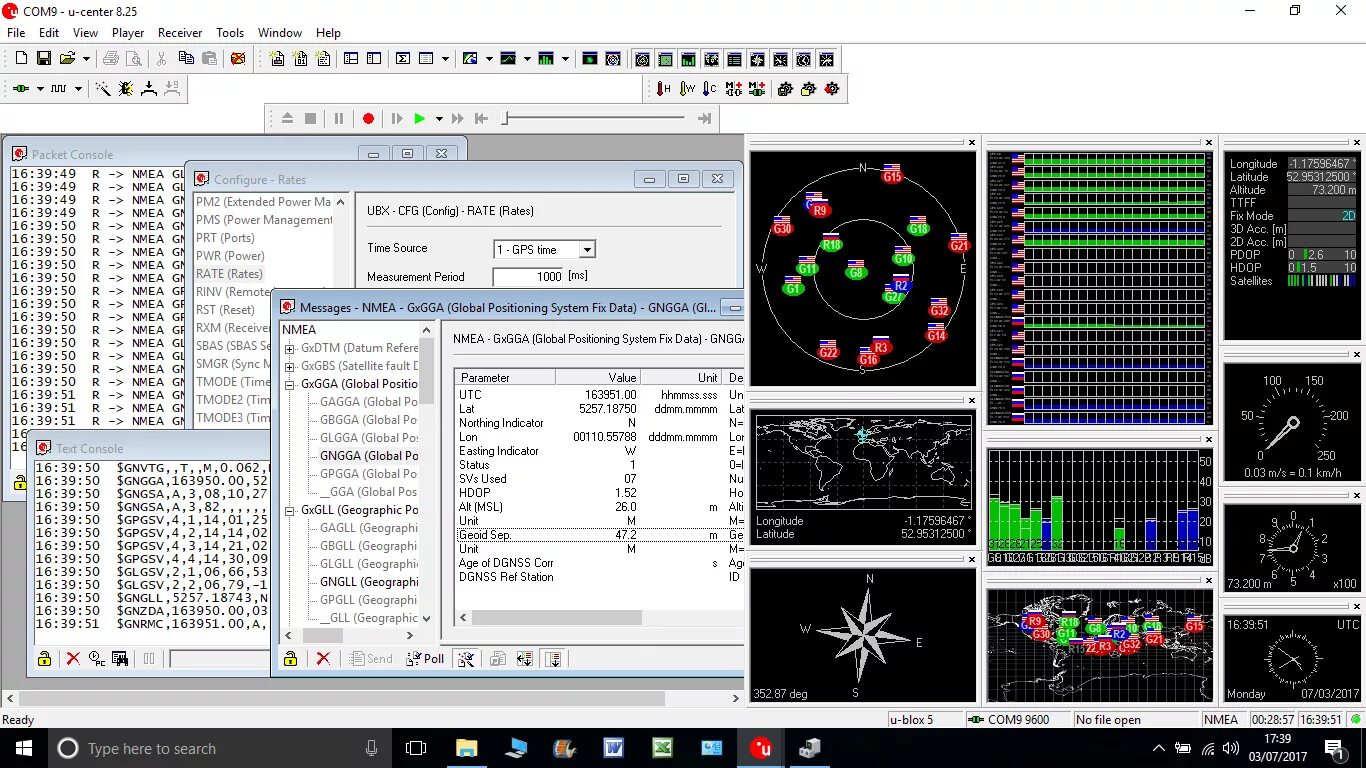Select PRT (Ports) in Configure list
The image size is (1366, 768).
(x=225, y=238)
